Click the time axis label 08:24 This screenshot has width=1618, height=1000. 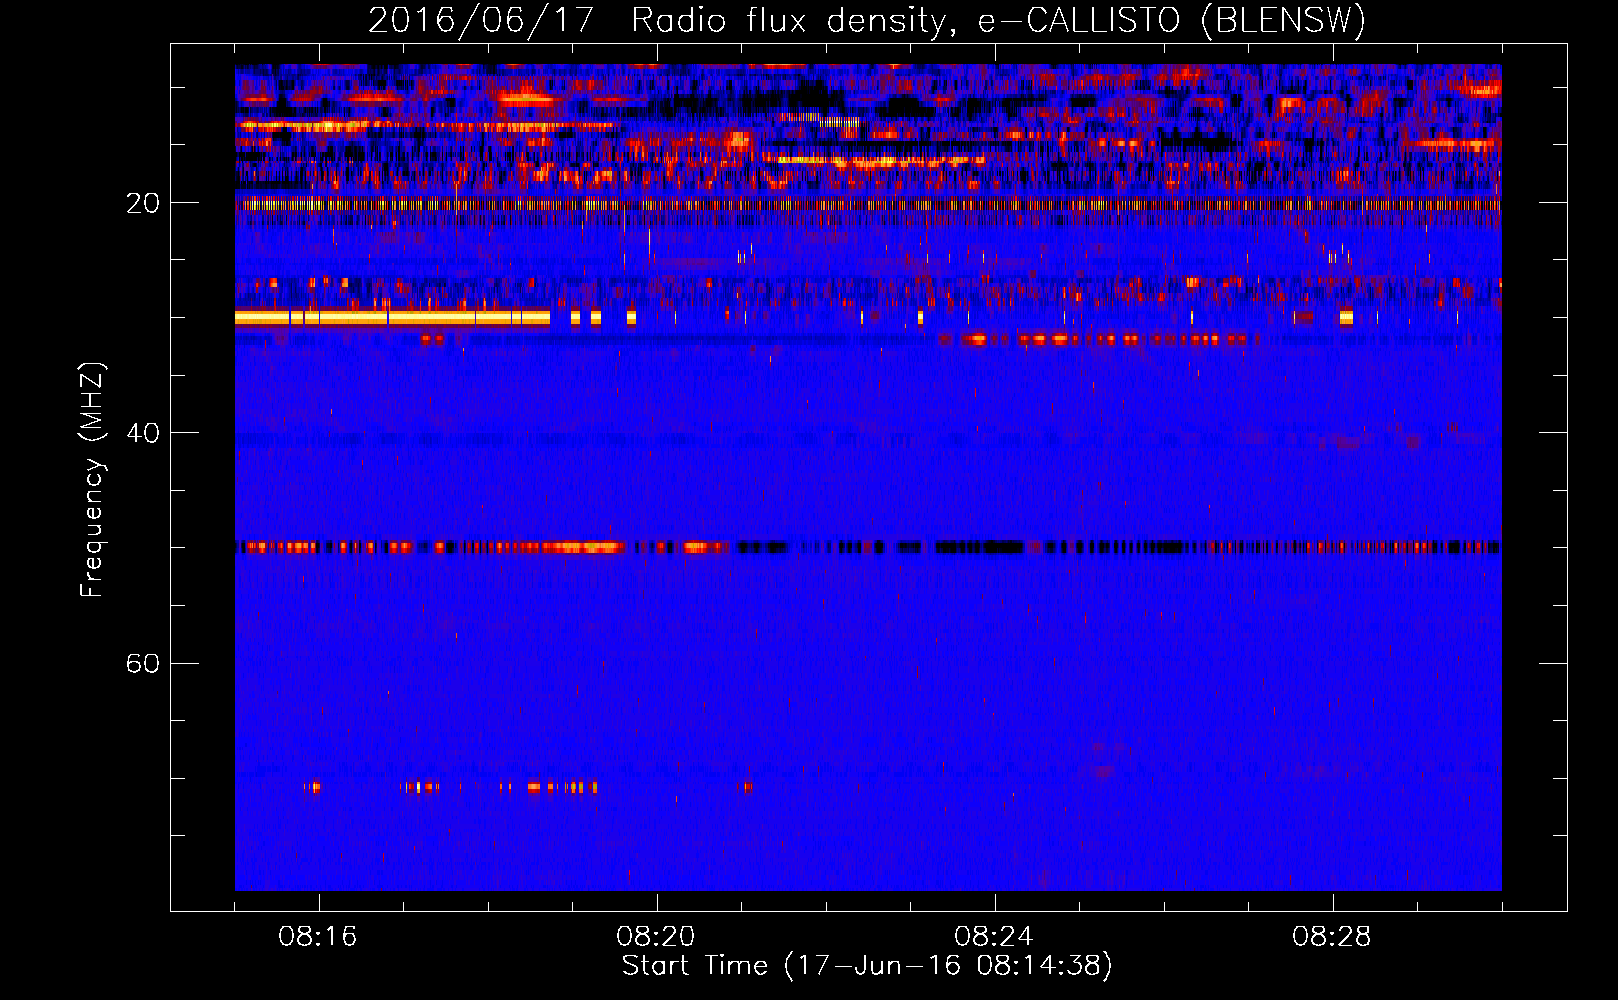tap(994, 937)
